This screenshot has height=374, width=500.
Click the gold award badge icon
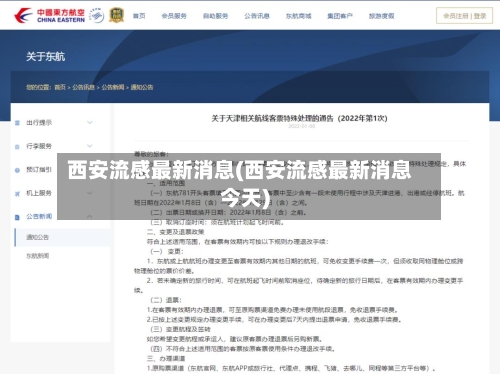coord(117,15)
